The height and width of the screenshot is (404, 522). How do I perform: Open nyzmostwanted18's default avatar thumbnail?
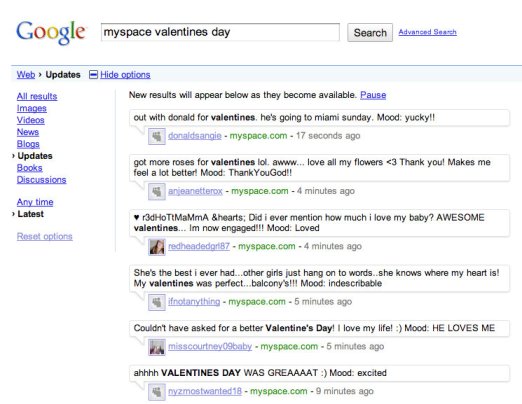pos(157,392)
